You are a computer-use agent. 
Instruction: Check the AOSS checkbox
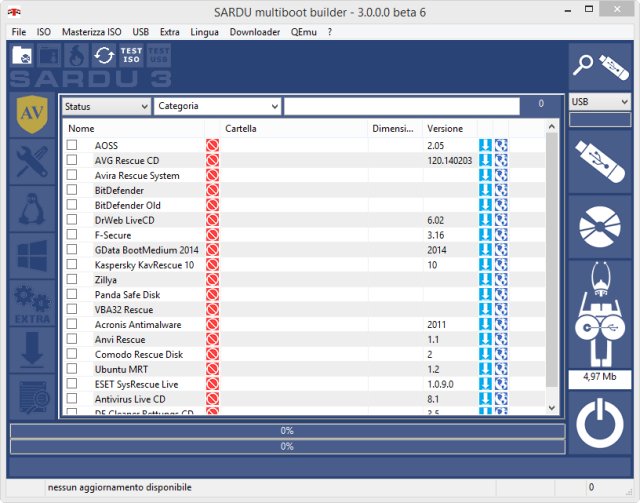pos(72,145)
